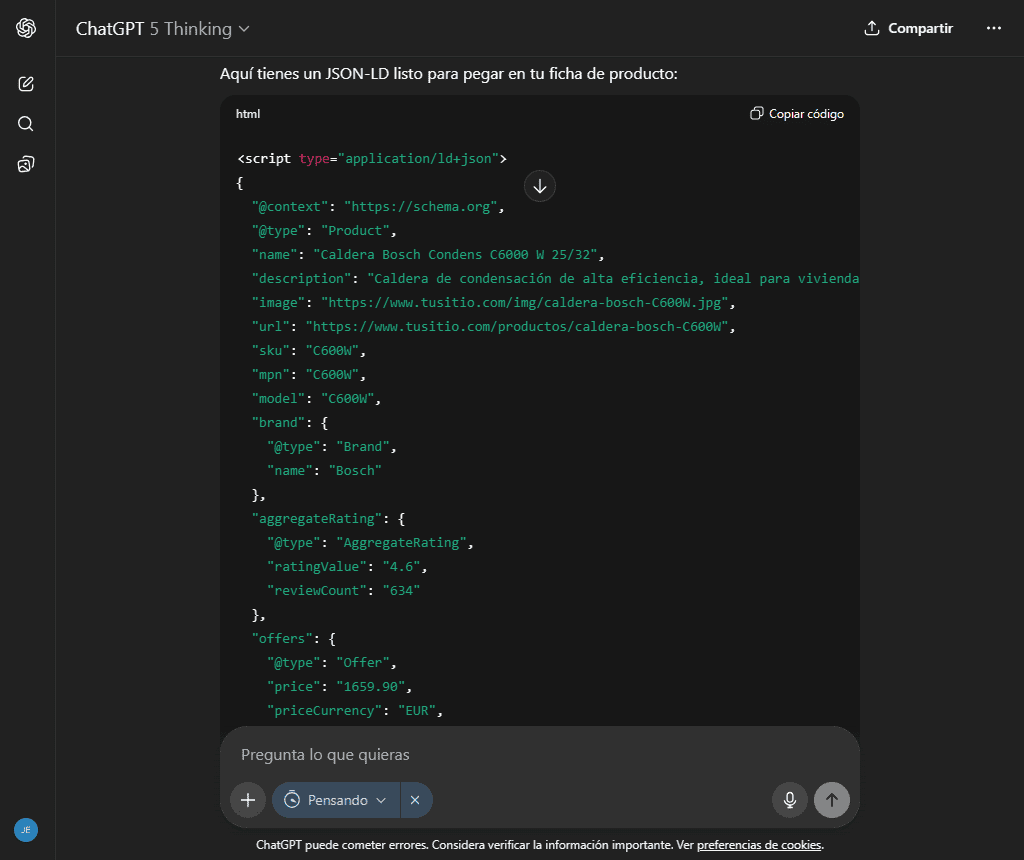This screenshot has height=860, width=1024.
Task: Open the three-dot conversation options menu
Action: pyautogui.click(x=993, y=28)
